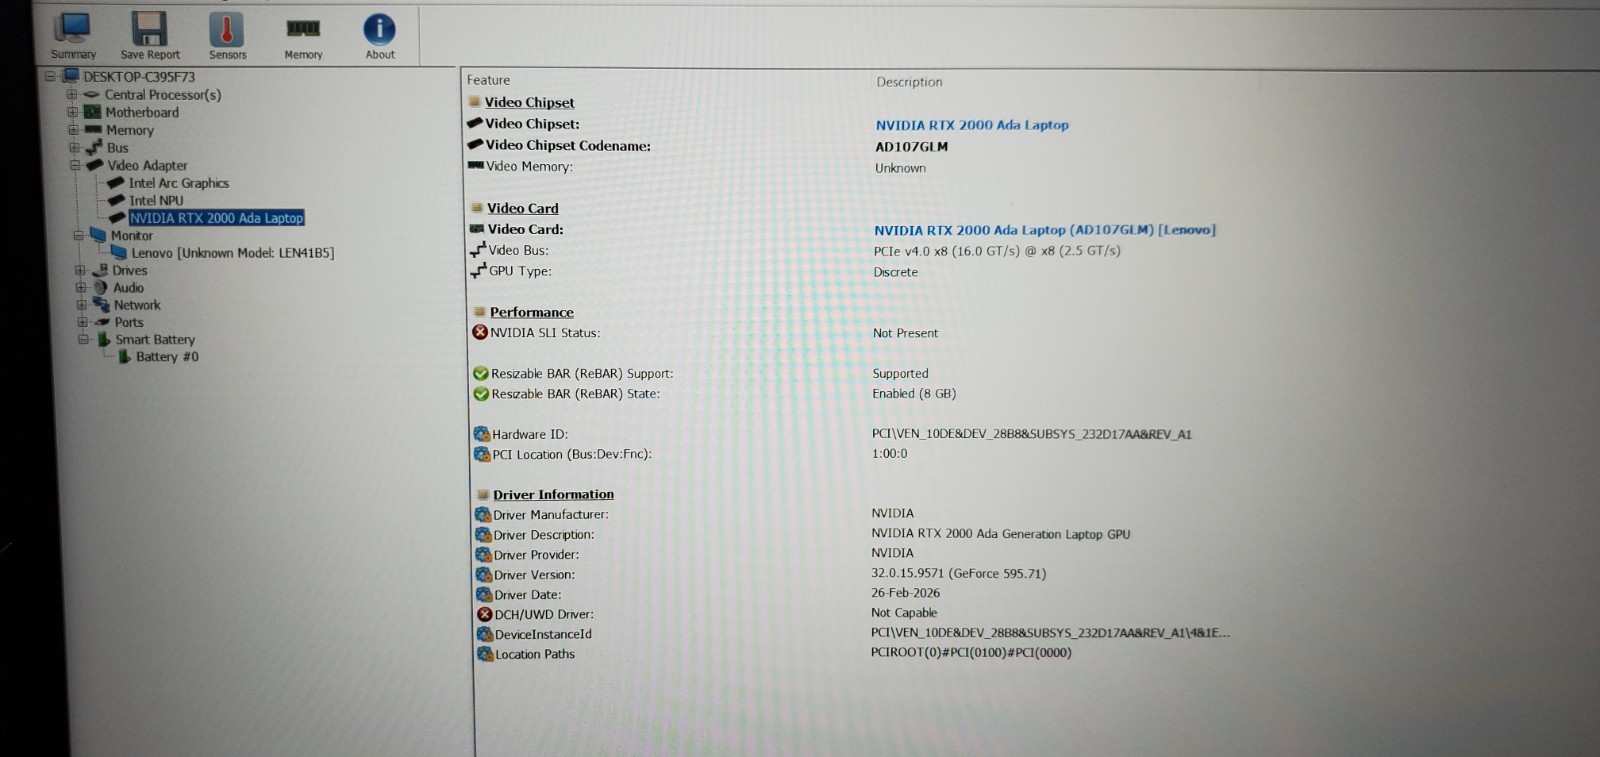
Task: Select Central Processor(s) in the tree
Action: 163,95
